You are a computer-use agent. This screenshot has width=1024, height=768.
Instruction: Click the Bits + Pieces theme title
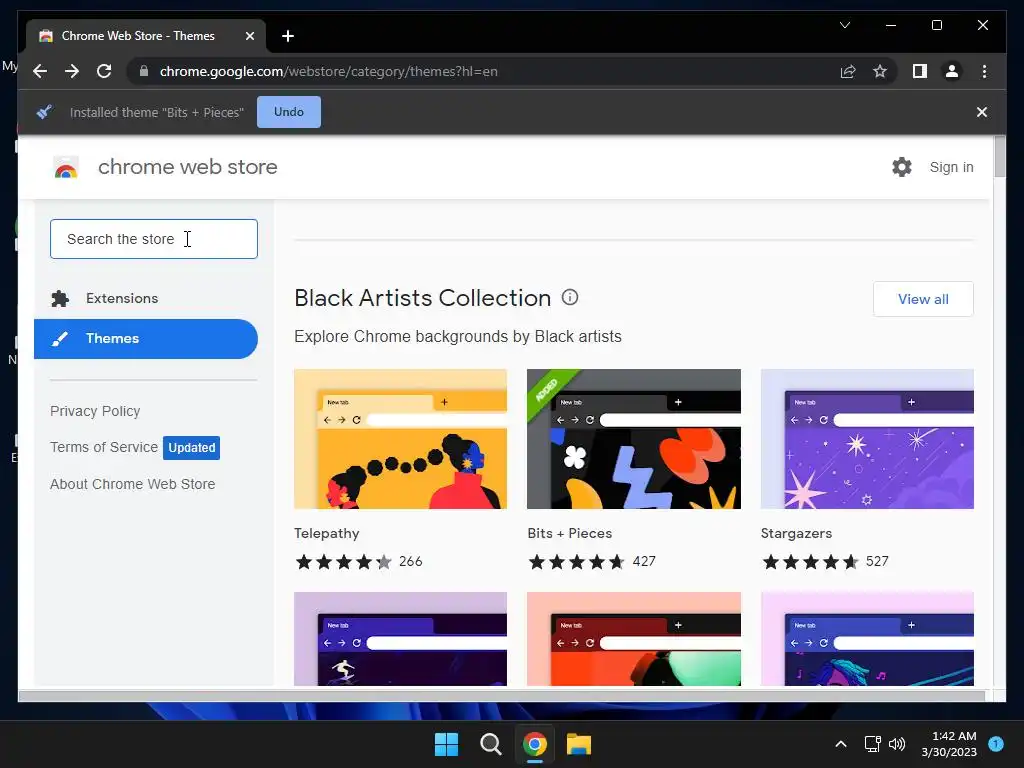click(569, 533)
